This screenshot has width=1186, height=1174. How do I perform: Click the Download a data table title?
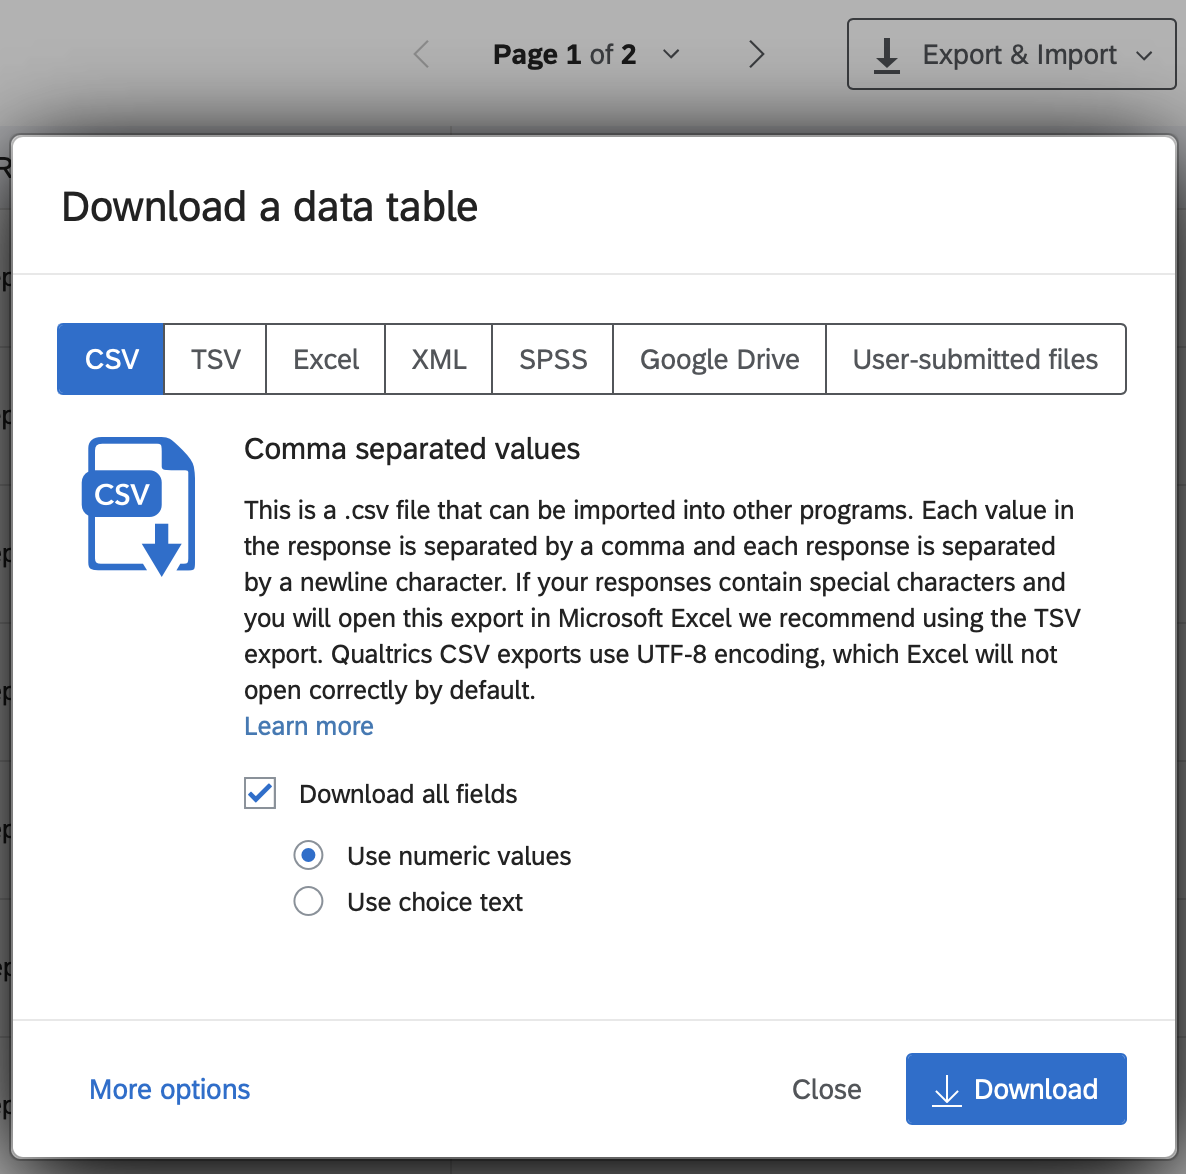270,207
